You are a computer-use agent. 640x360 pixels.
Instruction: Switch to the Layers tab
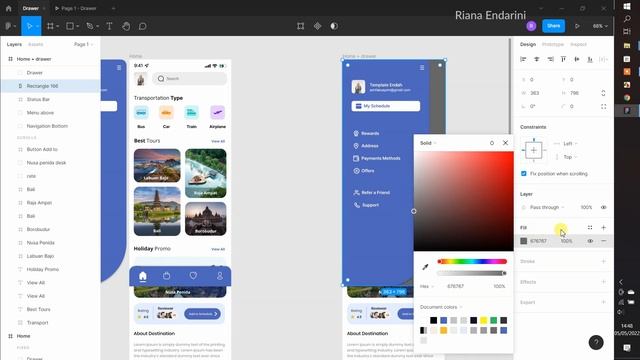(14, 44)
